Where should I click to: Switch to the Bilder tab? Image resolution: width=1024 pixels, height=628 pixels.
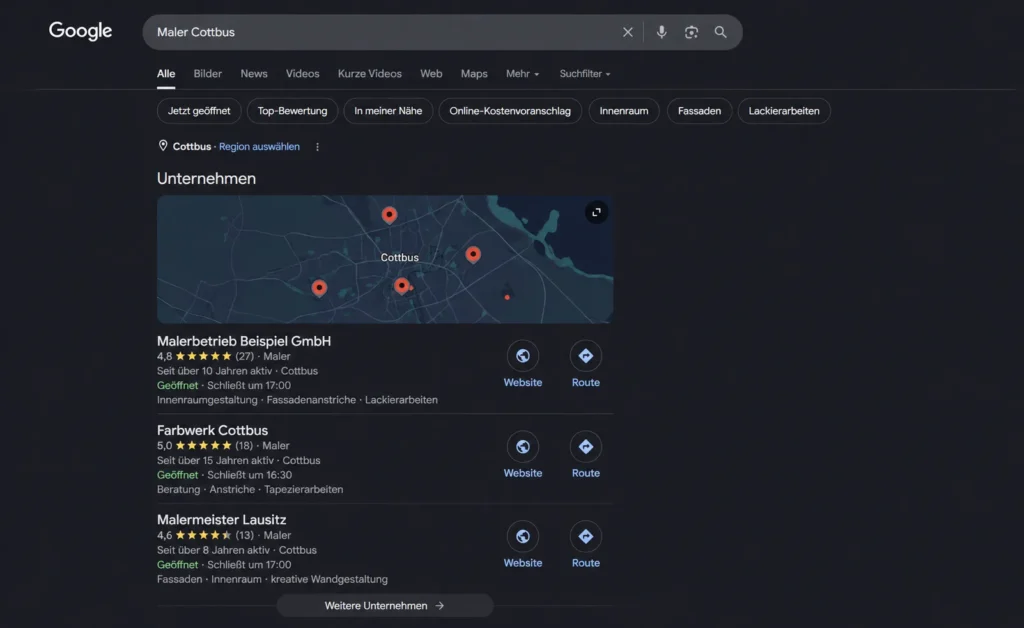(208, 74)
